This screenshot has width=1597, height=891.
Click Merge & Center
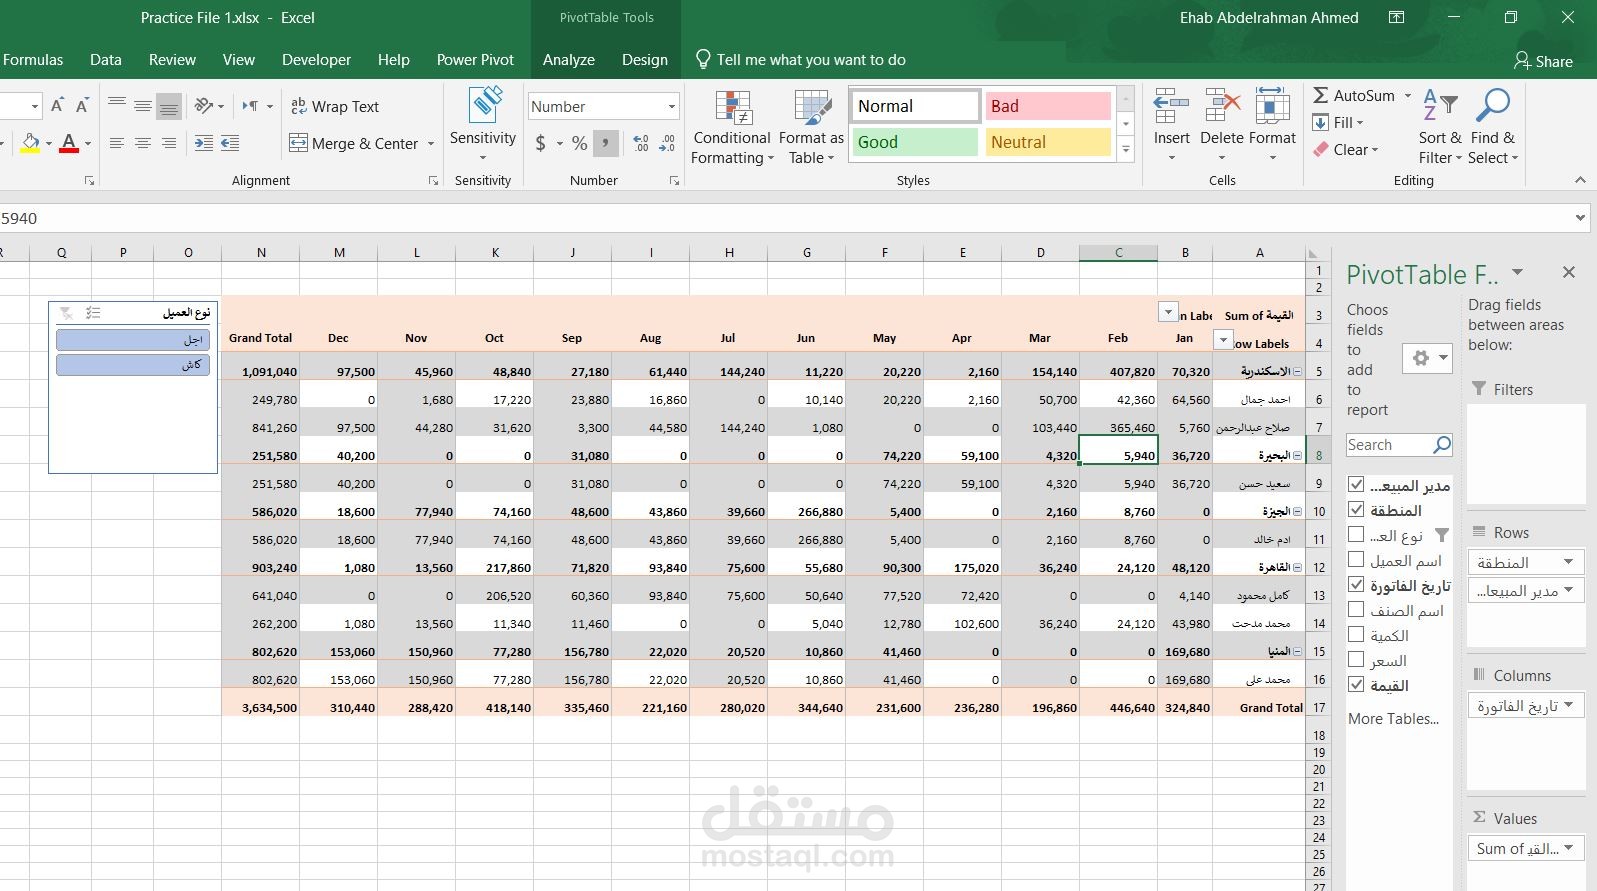tap(354, 143)
